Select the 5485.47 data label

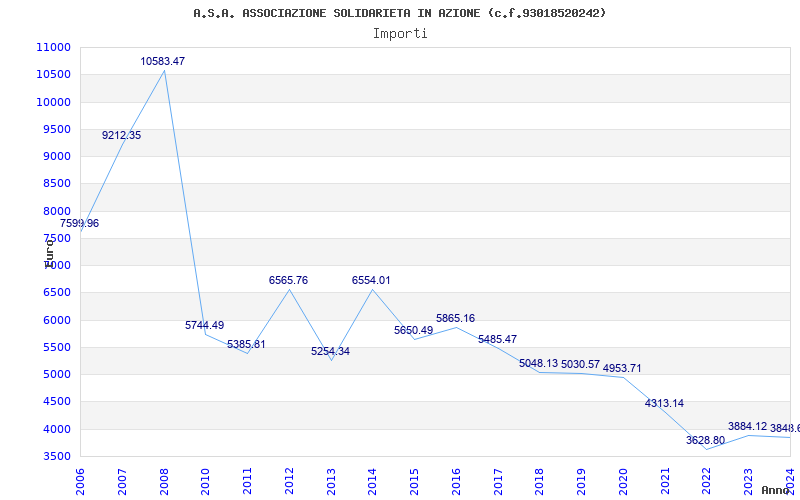497,339
